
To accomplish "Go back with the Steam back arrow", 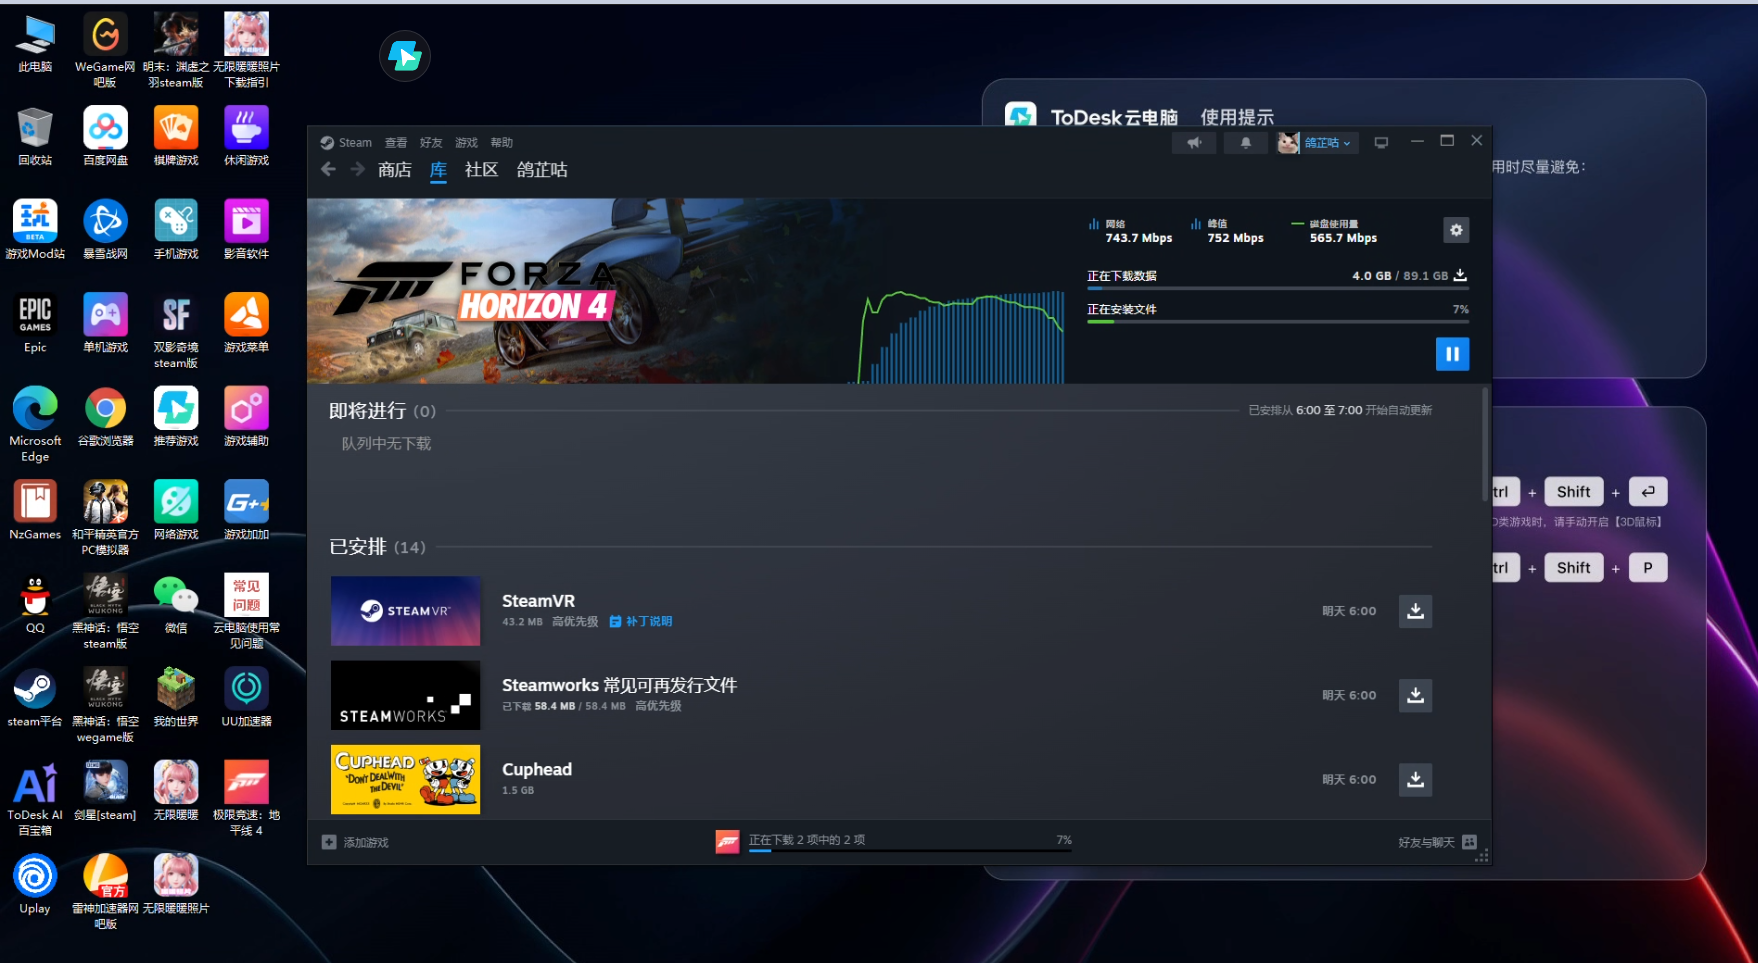I will click(x=328, y=170).
